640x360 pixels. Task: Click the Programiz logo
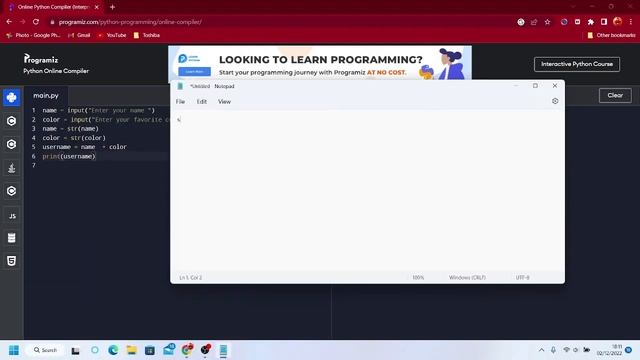(41, 59)
